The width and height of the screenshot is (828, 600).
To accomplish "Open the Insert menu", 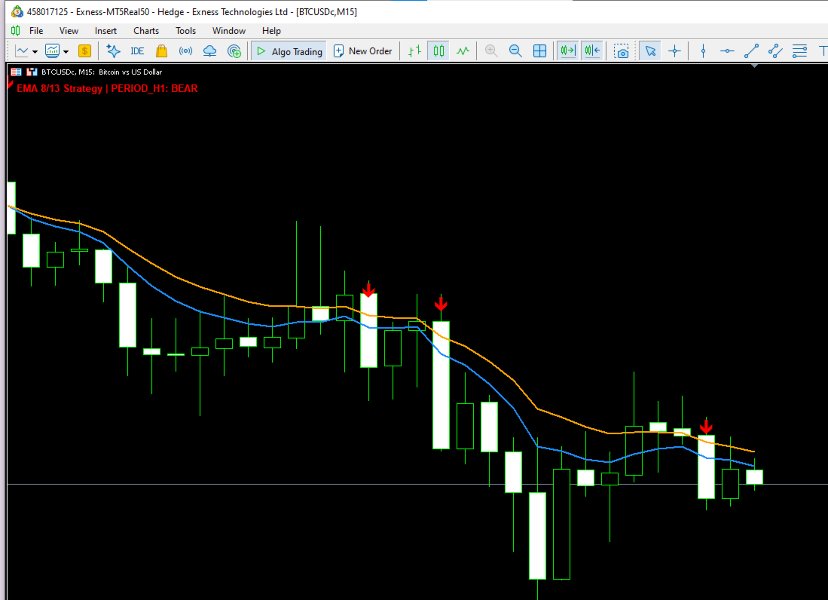I will tap(106, 31).
